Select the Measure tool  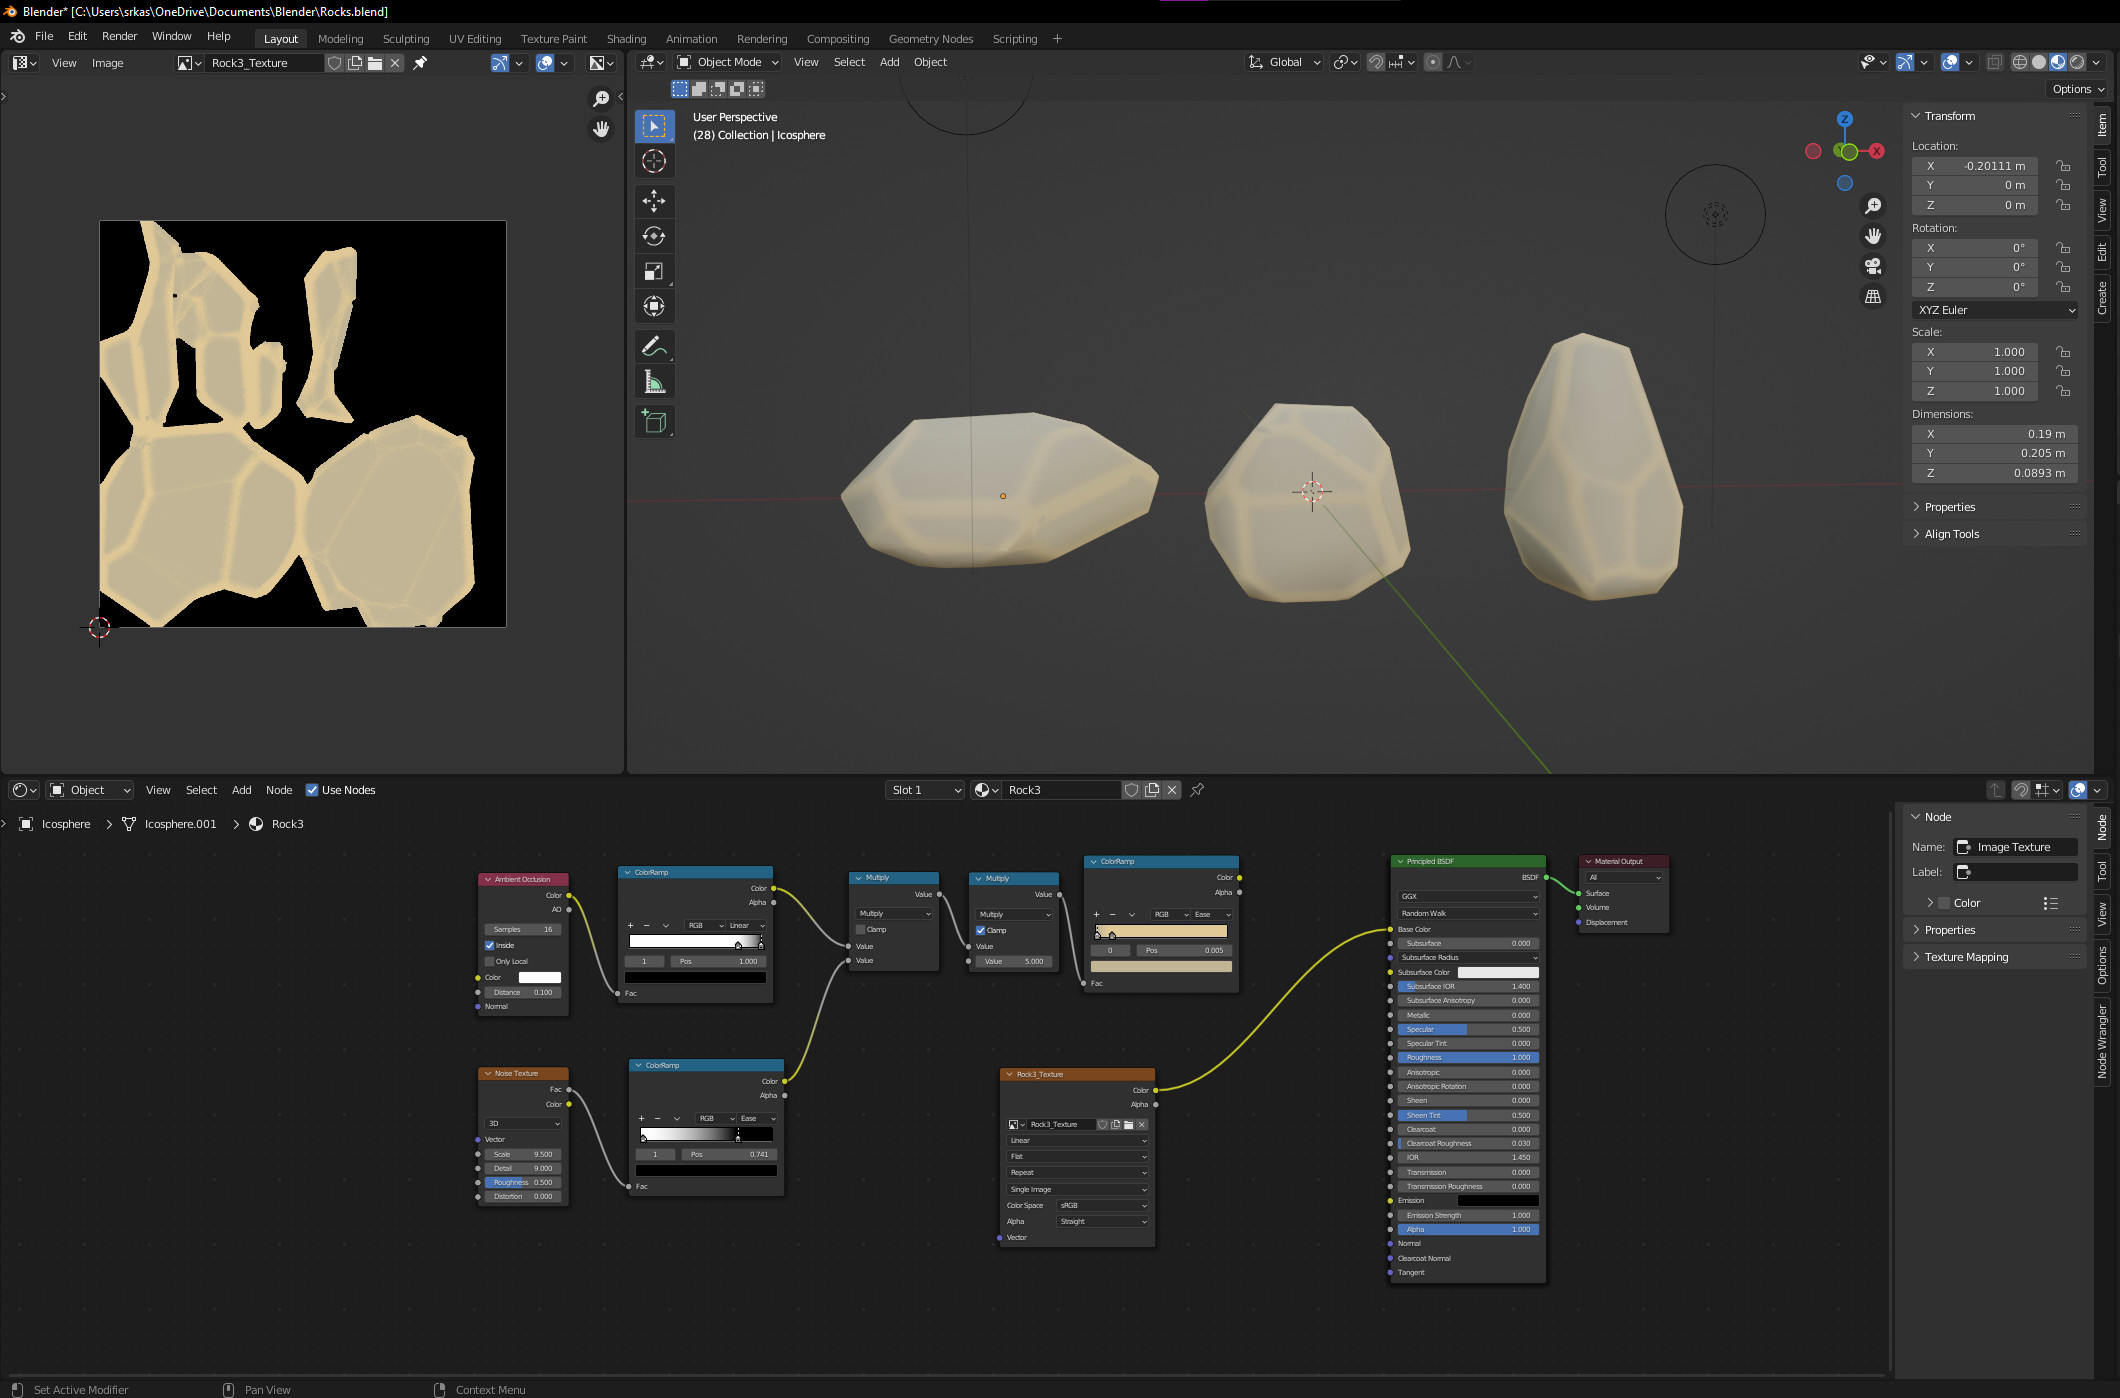654,382
